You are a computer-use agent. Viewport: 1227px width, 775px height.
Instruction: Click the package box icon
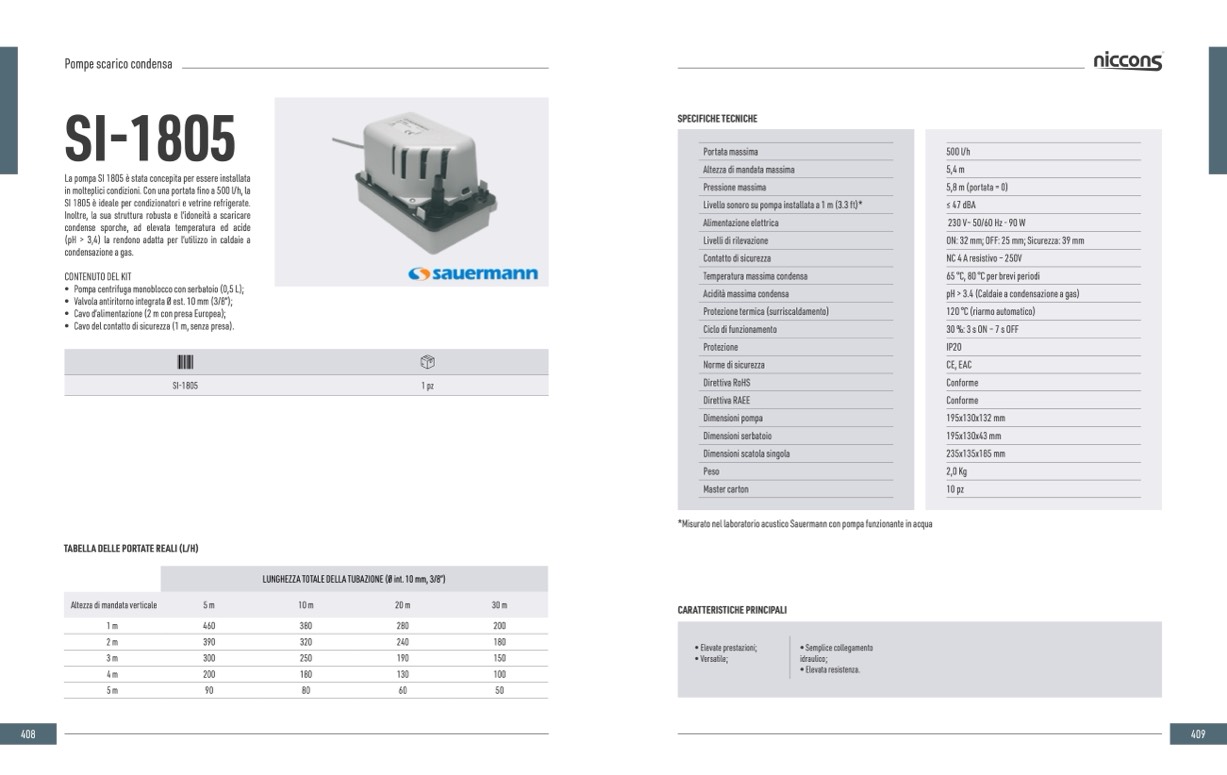[427, 362]
